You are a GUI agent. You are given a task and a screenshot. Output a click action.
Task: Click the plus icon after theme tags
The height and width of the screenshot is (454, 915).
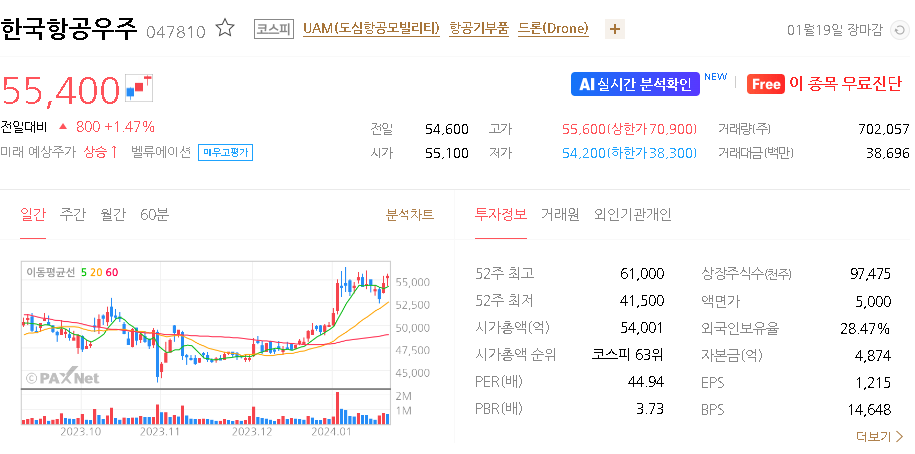pos(615,29)
